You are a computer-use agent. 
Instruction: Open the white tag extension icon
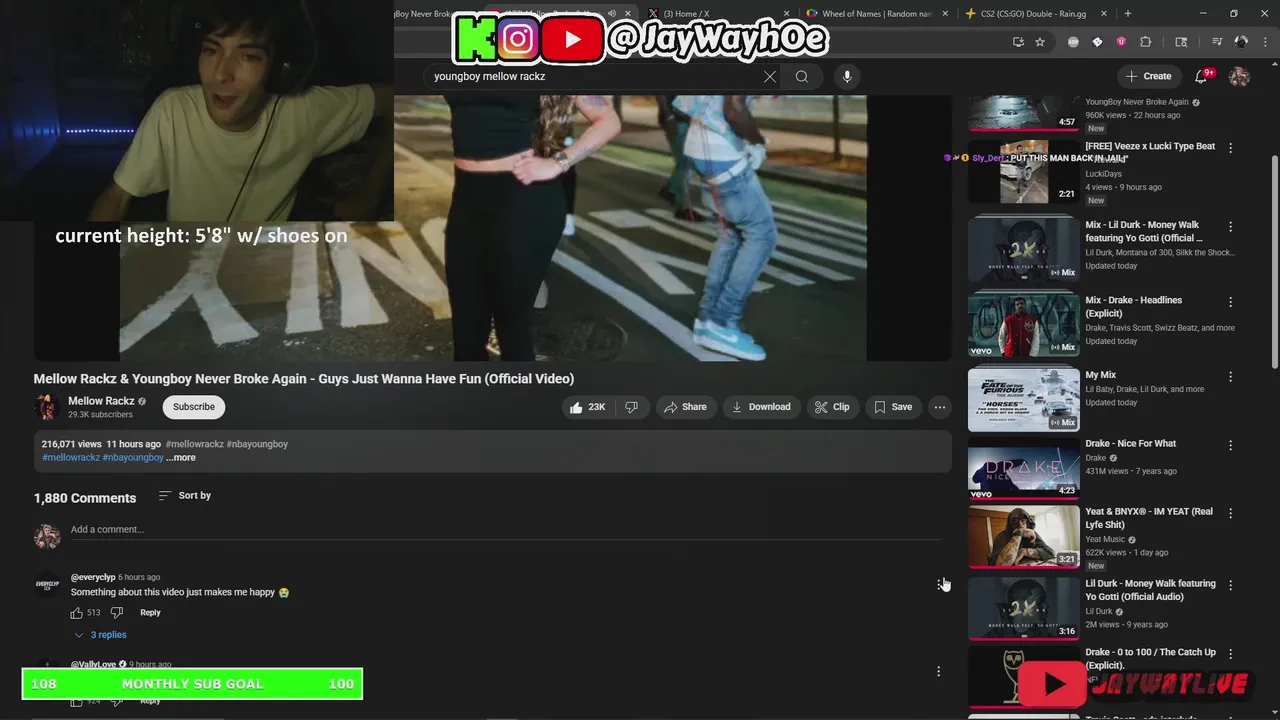[1097, 42]
